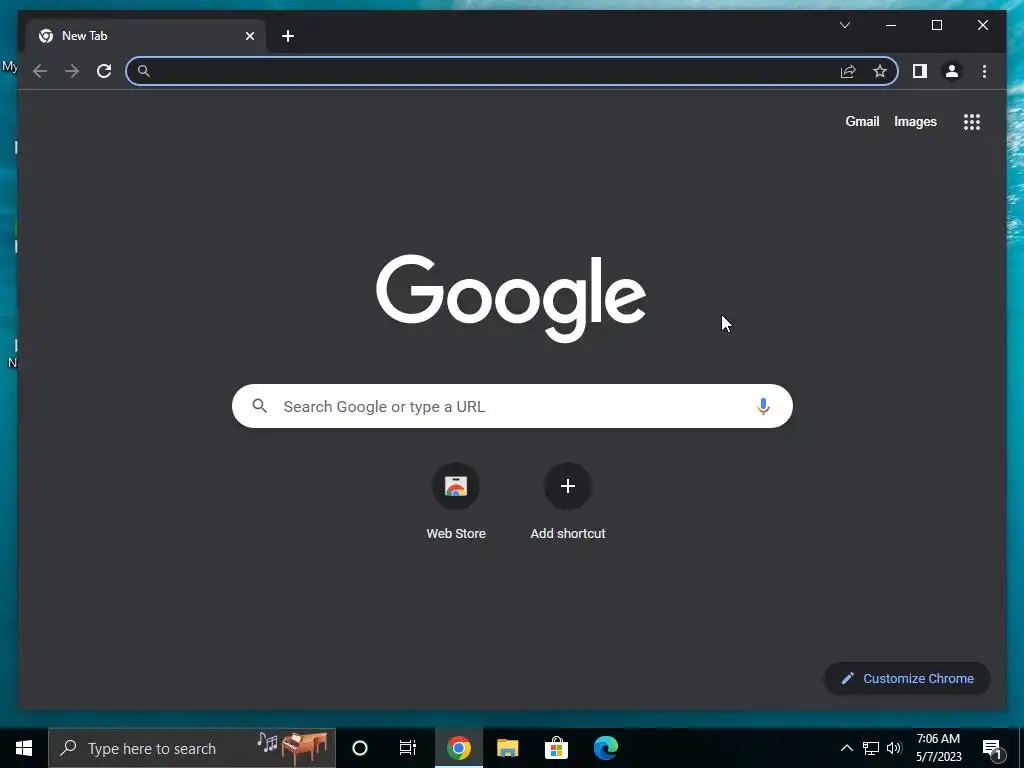Open the Images link
Viewport: 1024px width, 768px height.
point(915,121)
